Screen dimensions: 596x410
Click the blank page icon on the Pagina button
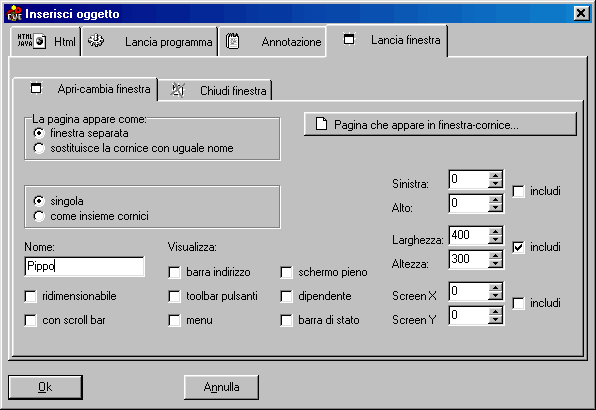(x=321, y=124)
